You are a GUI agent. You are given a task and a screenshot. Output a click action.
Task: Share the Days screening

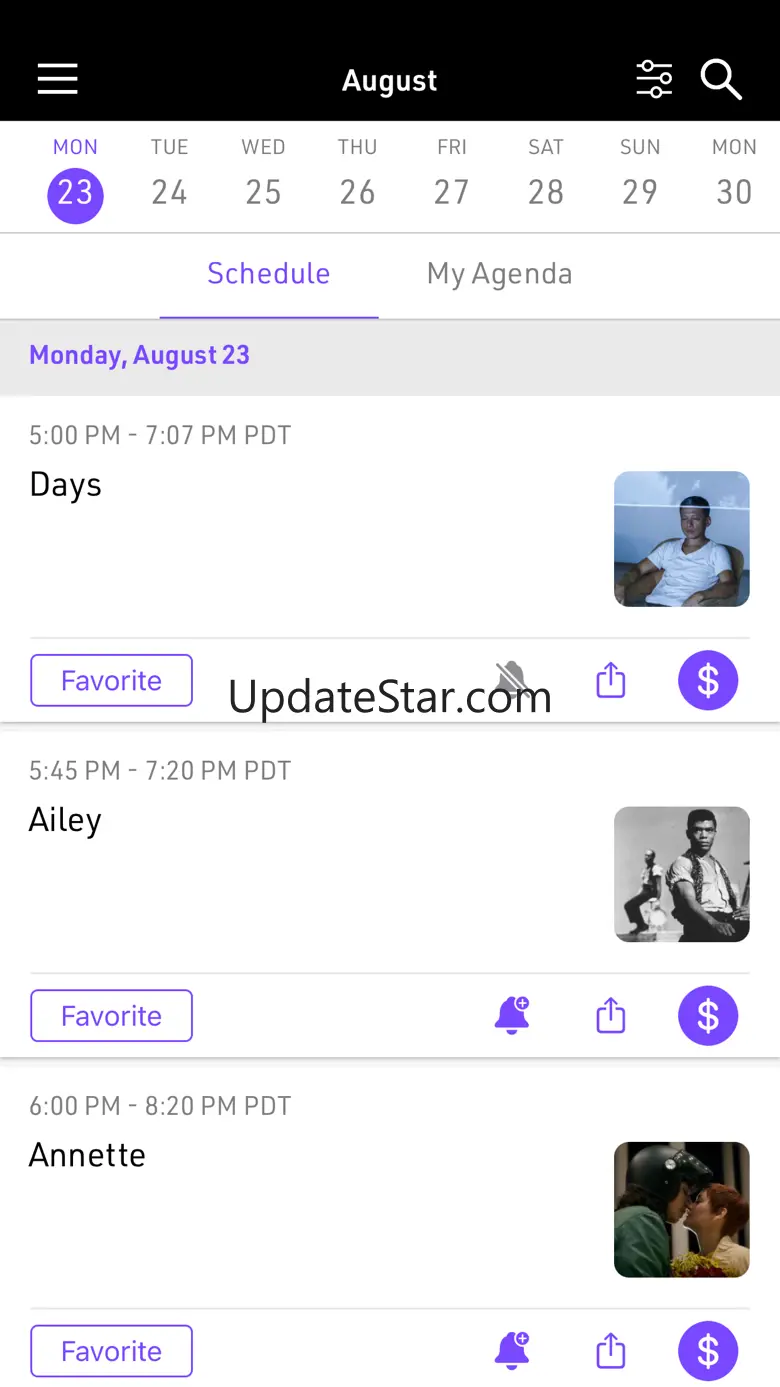click(x=610, y=681)
